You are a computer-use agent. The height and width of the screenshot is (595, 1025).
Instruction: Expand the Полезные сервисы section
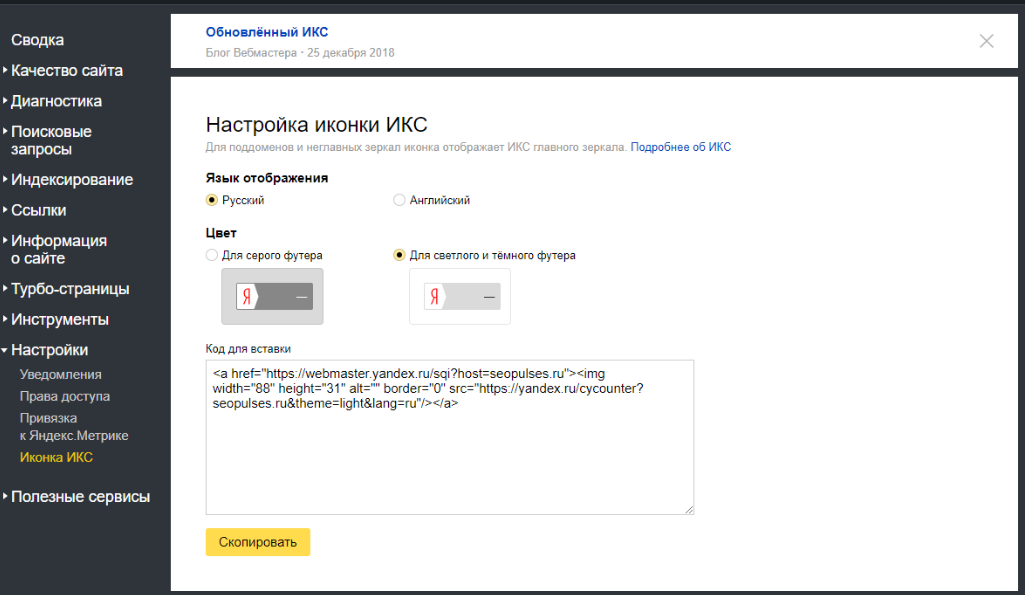(x=80, y=497)
